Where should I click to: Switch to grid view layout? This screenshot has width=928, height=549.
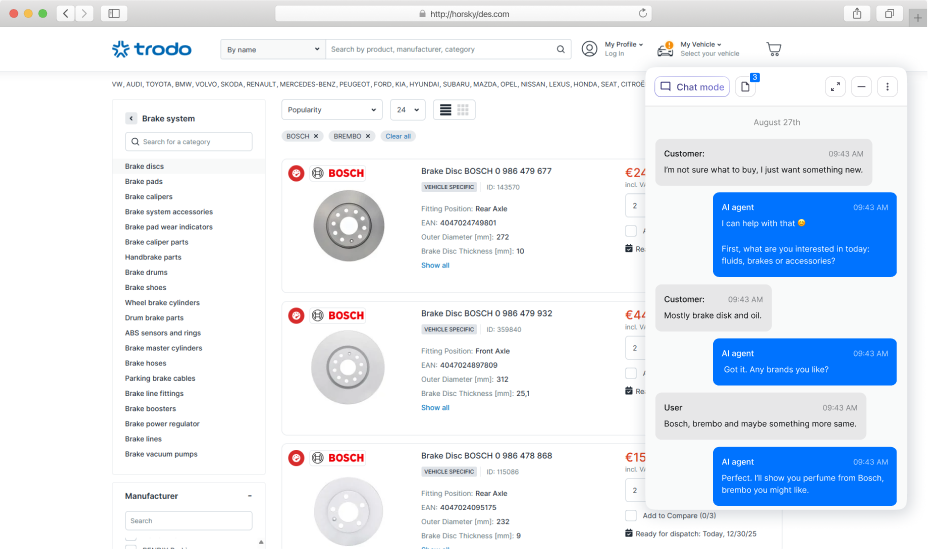click(x=463, y=109)
